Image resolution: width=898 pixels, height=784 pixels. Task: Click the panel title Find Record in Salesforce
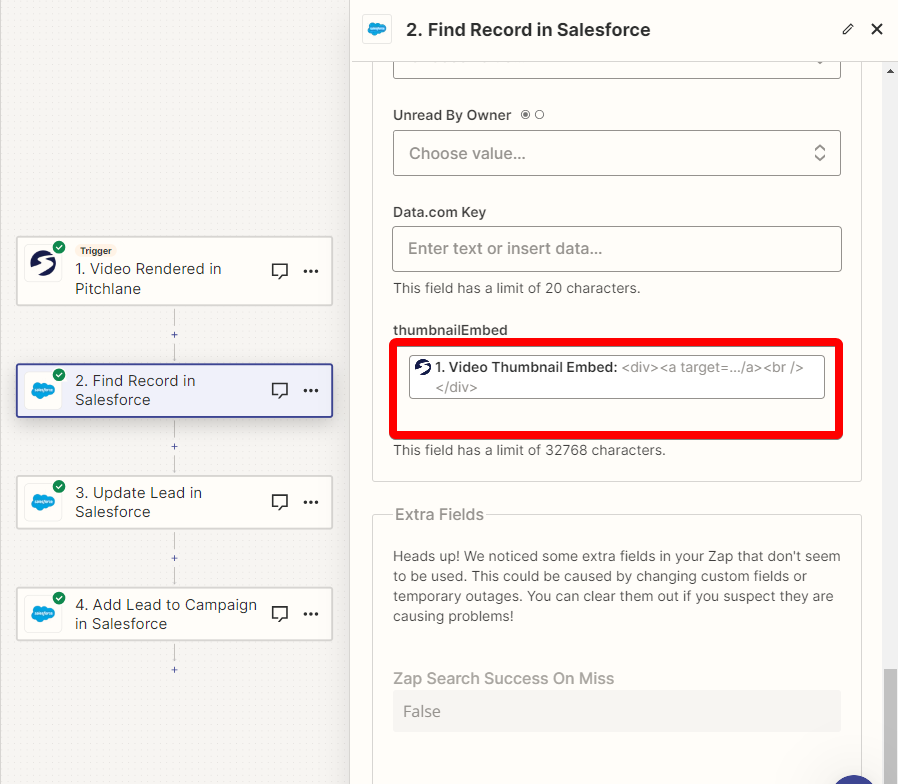click(x=528, y=30)
